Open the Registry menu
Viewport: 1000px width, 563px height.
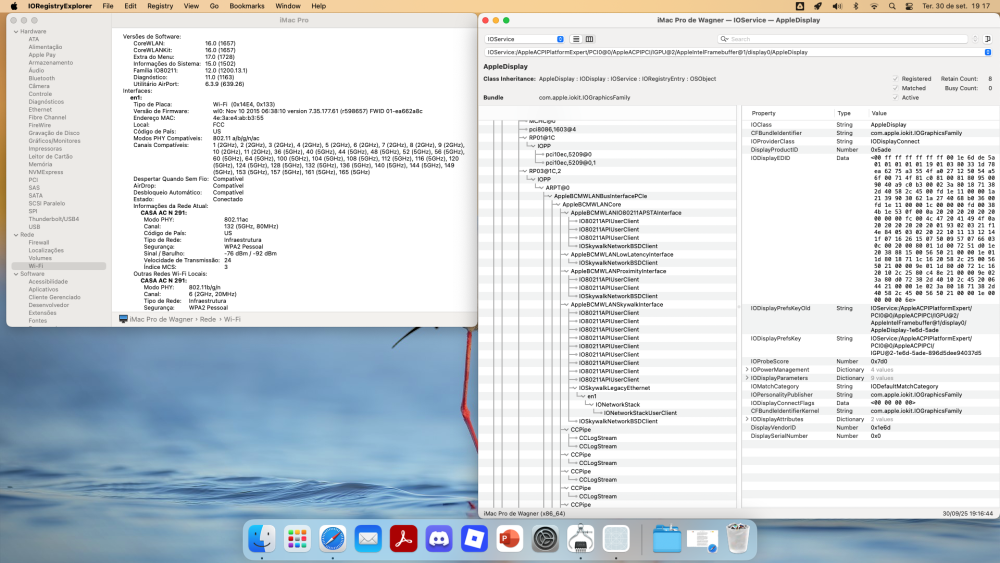160,6
